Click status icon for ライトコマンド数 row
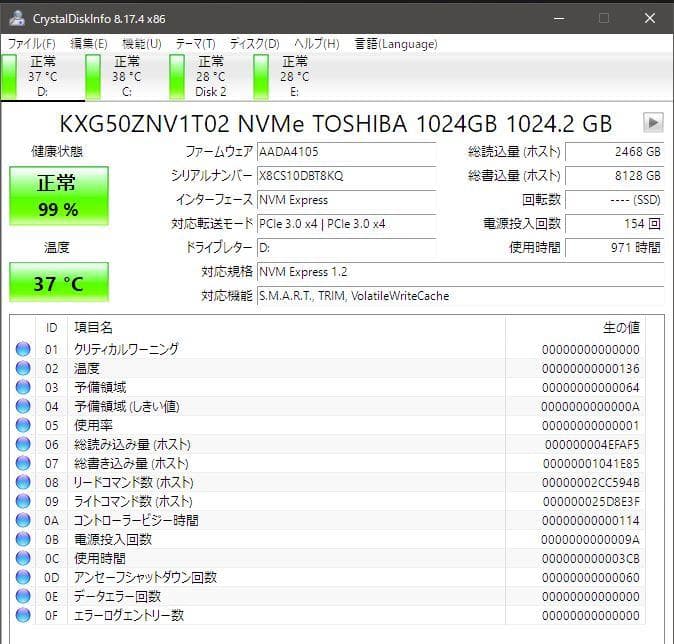Screen dimensions: 674x644 [x=23, y=501]
